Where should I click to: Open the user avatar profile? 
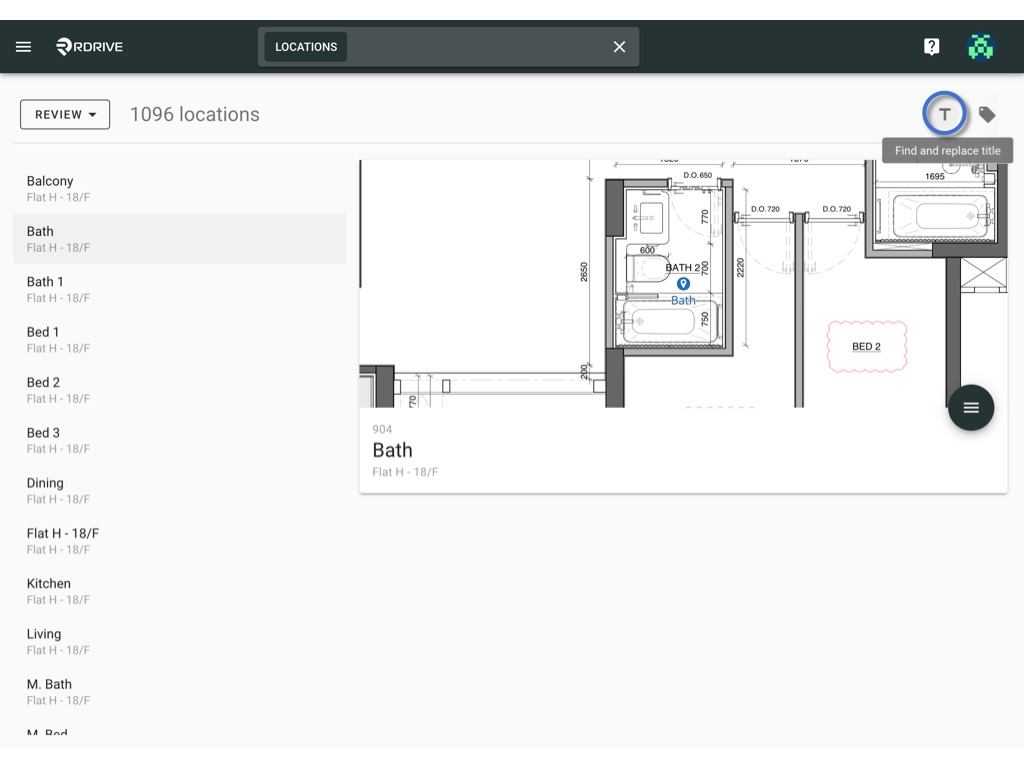[980, 46]
